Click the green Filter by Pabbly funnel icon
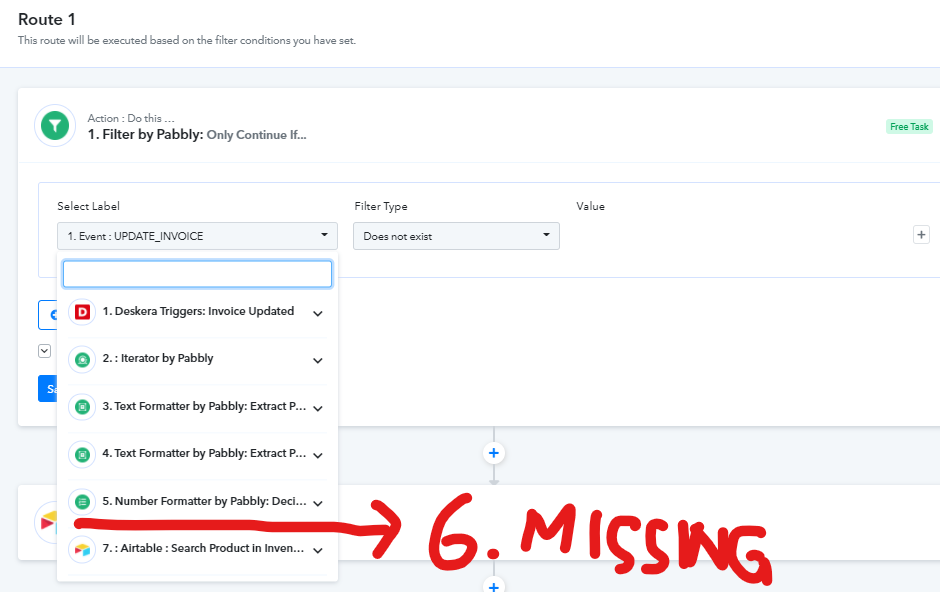The height and width of the screenshot is (592, 940). (x=55, y=126)
